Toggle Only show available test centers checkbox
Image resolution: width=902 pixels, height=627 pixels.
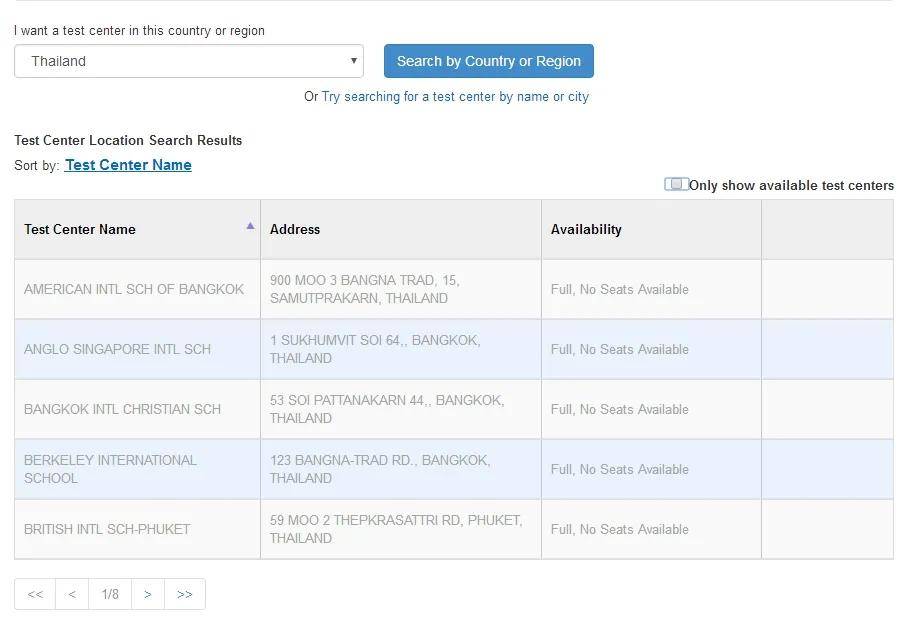point(675,184)
